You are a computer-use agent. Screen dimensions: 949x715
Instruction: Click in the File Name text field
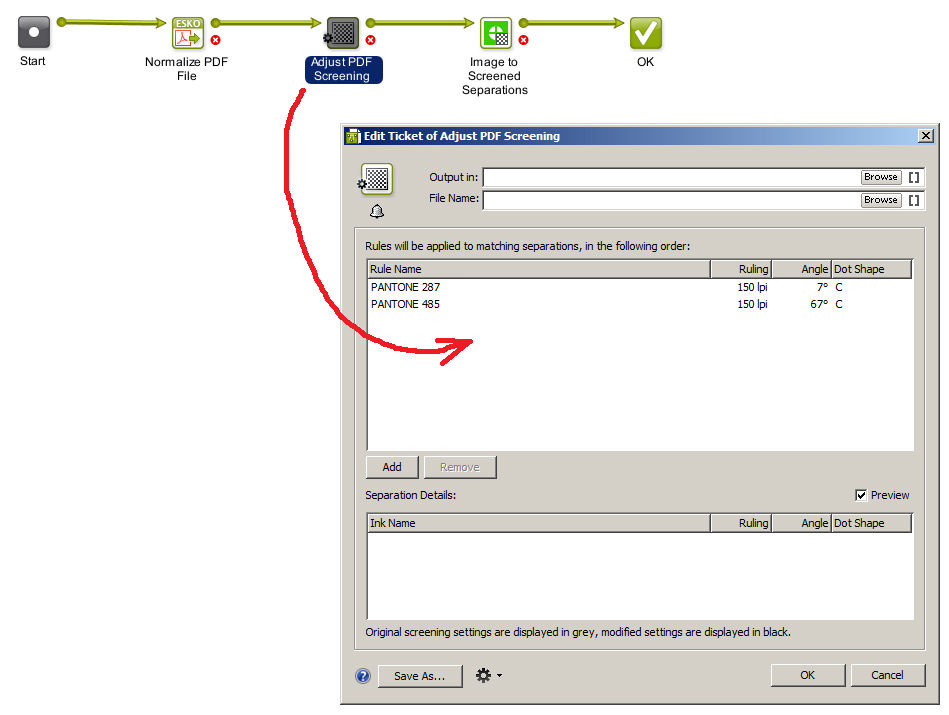(x=672, y=200)
